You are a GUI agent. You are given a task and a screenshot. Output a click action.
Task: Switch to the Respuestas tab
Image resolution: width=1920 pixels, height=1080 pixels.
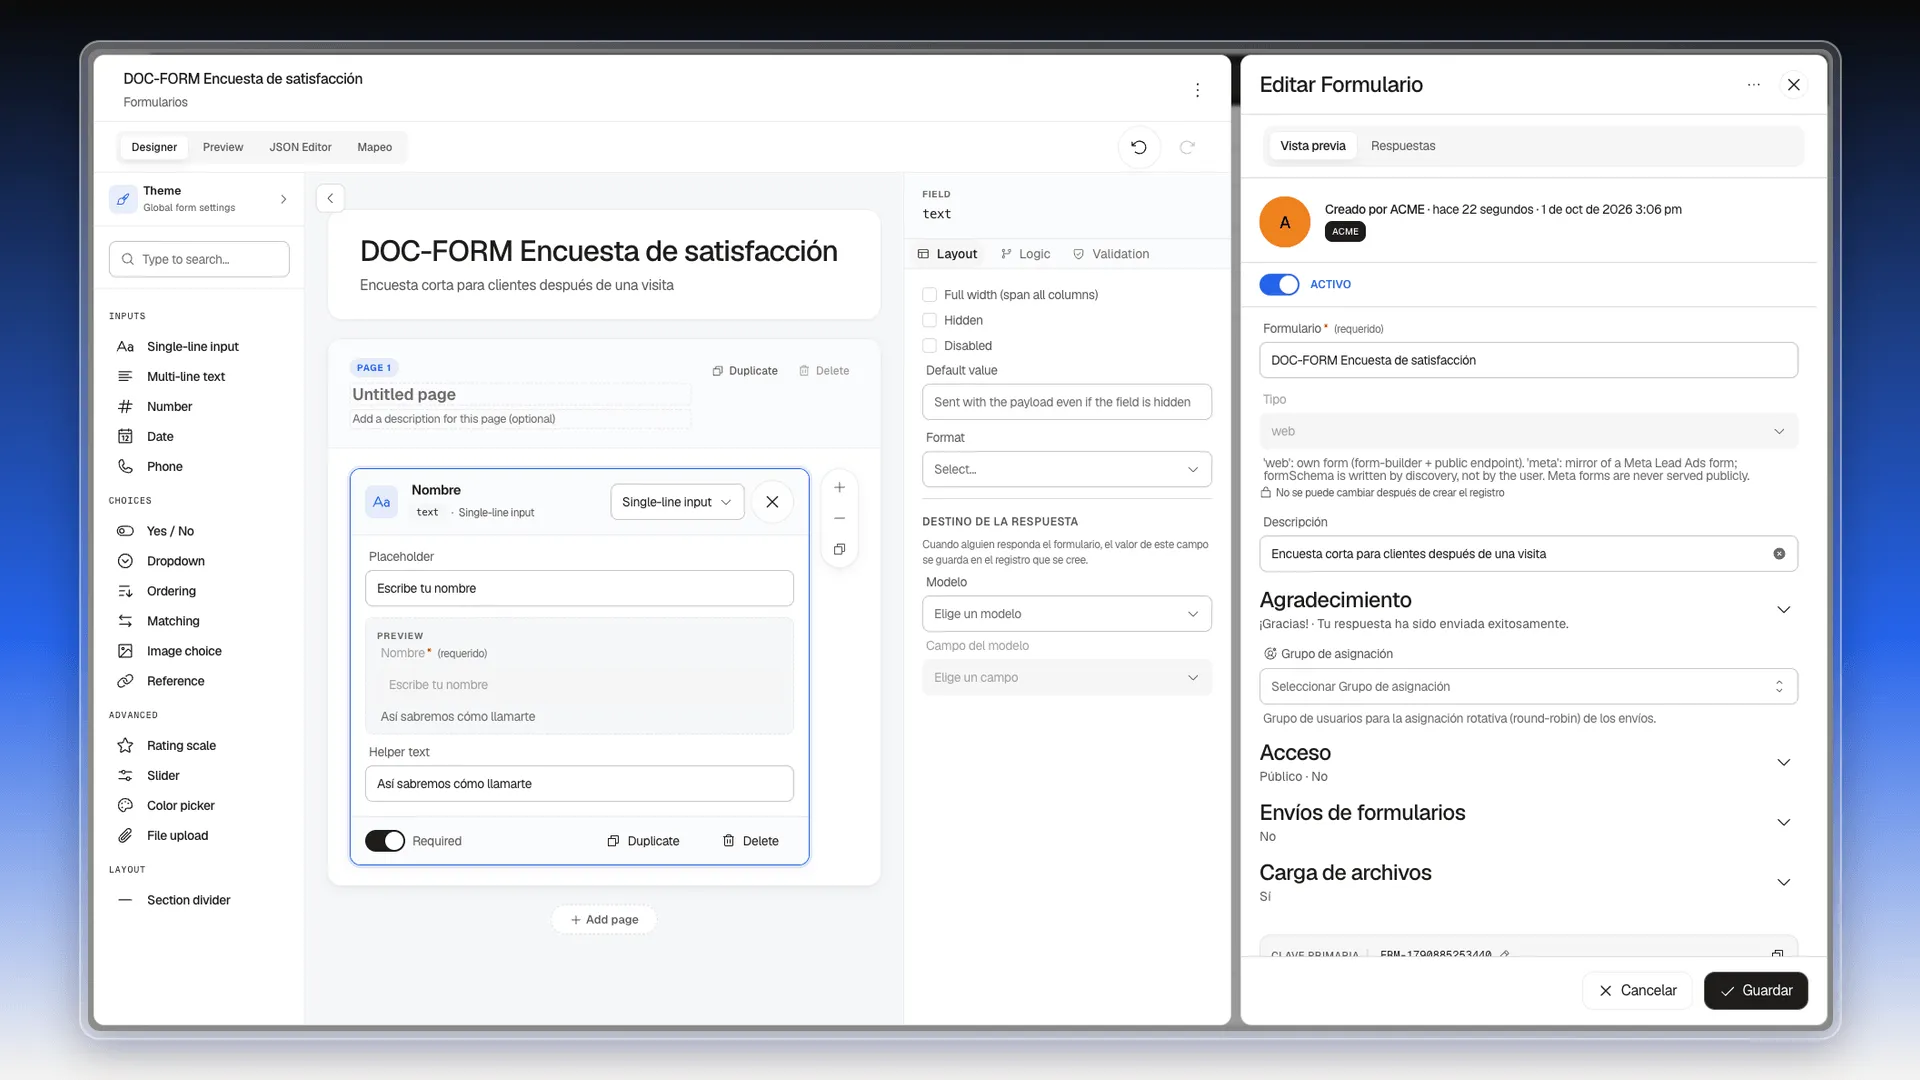(1403, 146)
